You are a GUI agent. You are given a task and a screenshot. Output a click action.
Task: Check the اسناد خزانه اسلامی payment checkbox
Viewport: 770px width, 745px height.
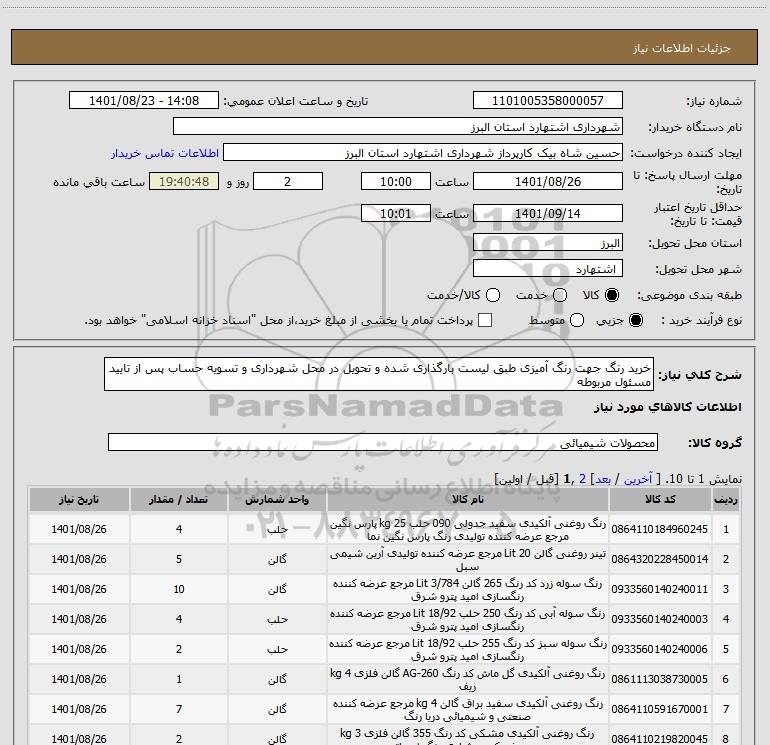(485, 320)
